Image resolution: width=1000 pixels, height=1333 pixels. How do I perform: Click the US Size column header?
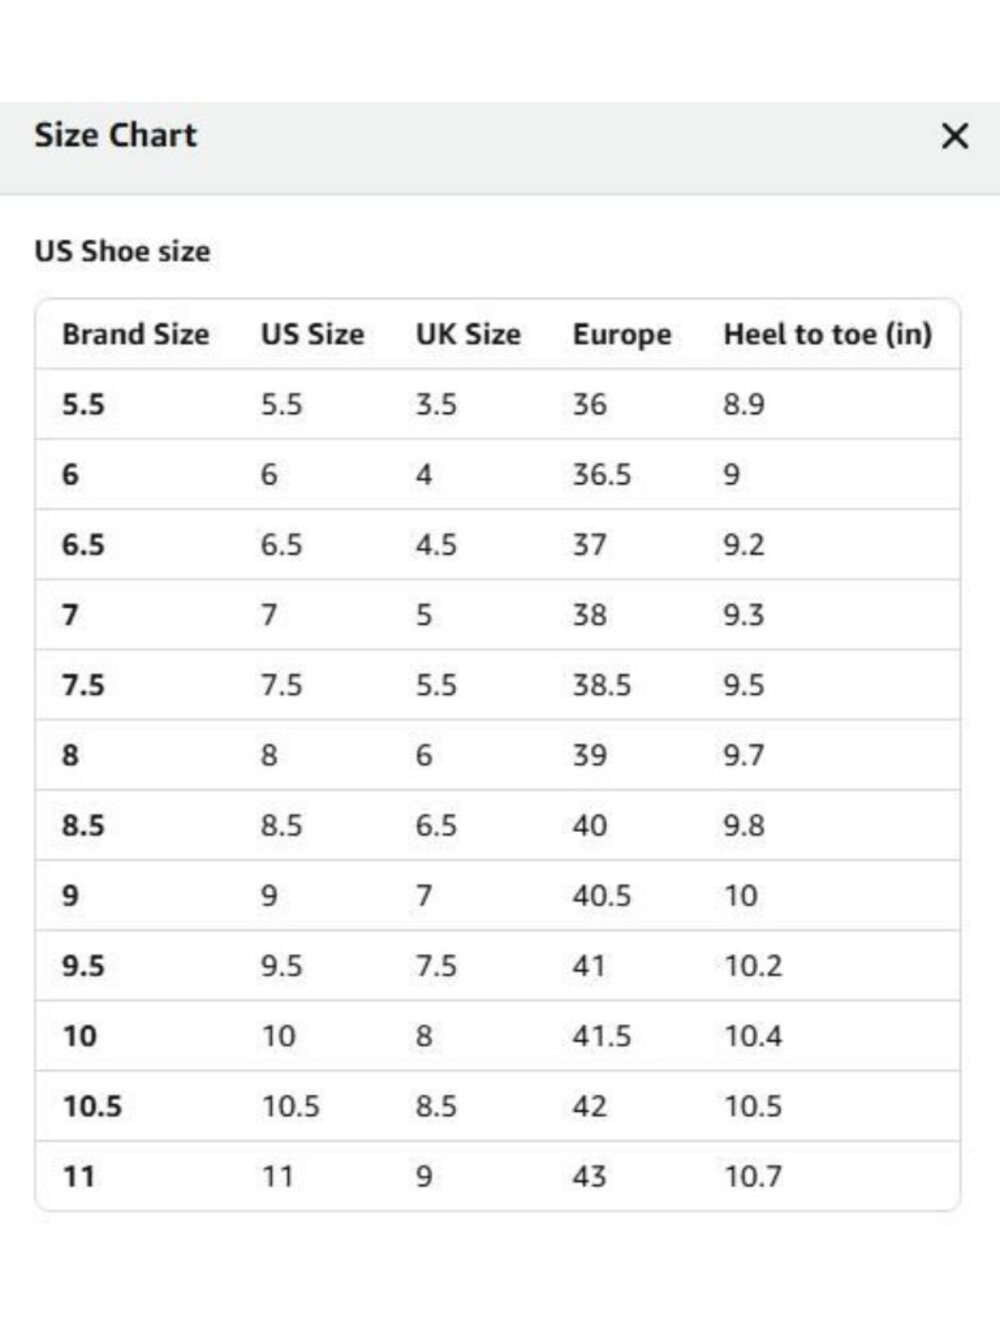tap(312, 334)
